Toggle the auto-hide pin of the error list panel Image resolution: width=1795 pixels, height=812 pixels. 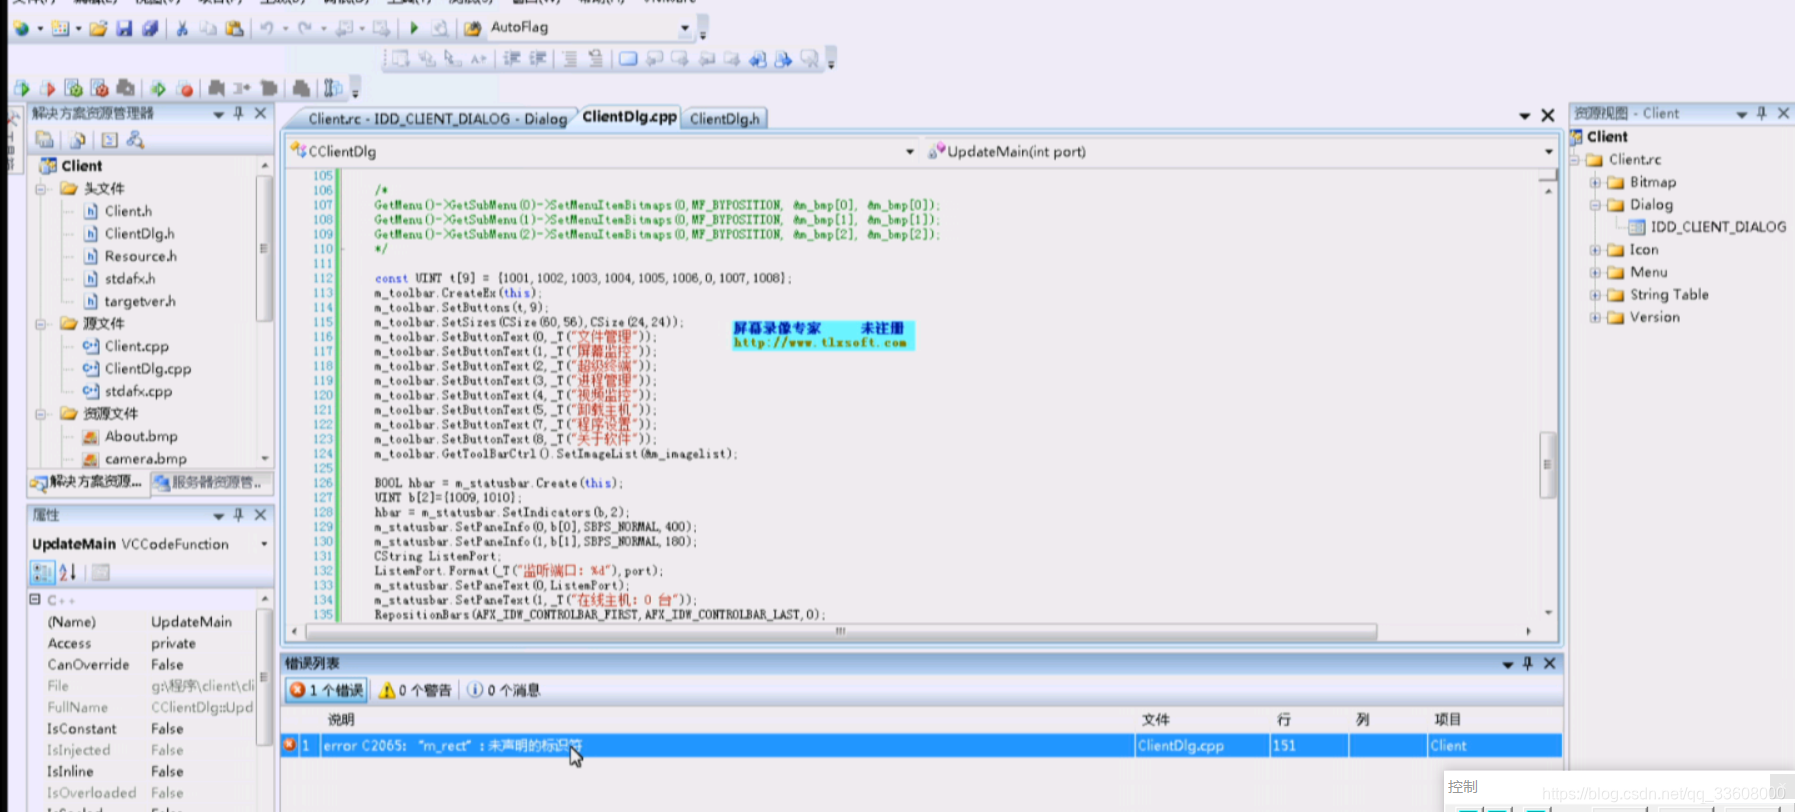coord(1527,664)
